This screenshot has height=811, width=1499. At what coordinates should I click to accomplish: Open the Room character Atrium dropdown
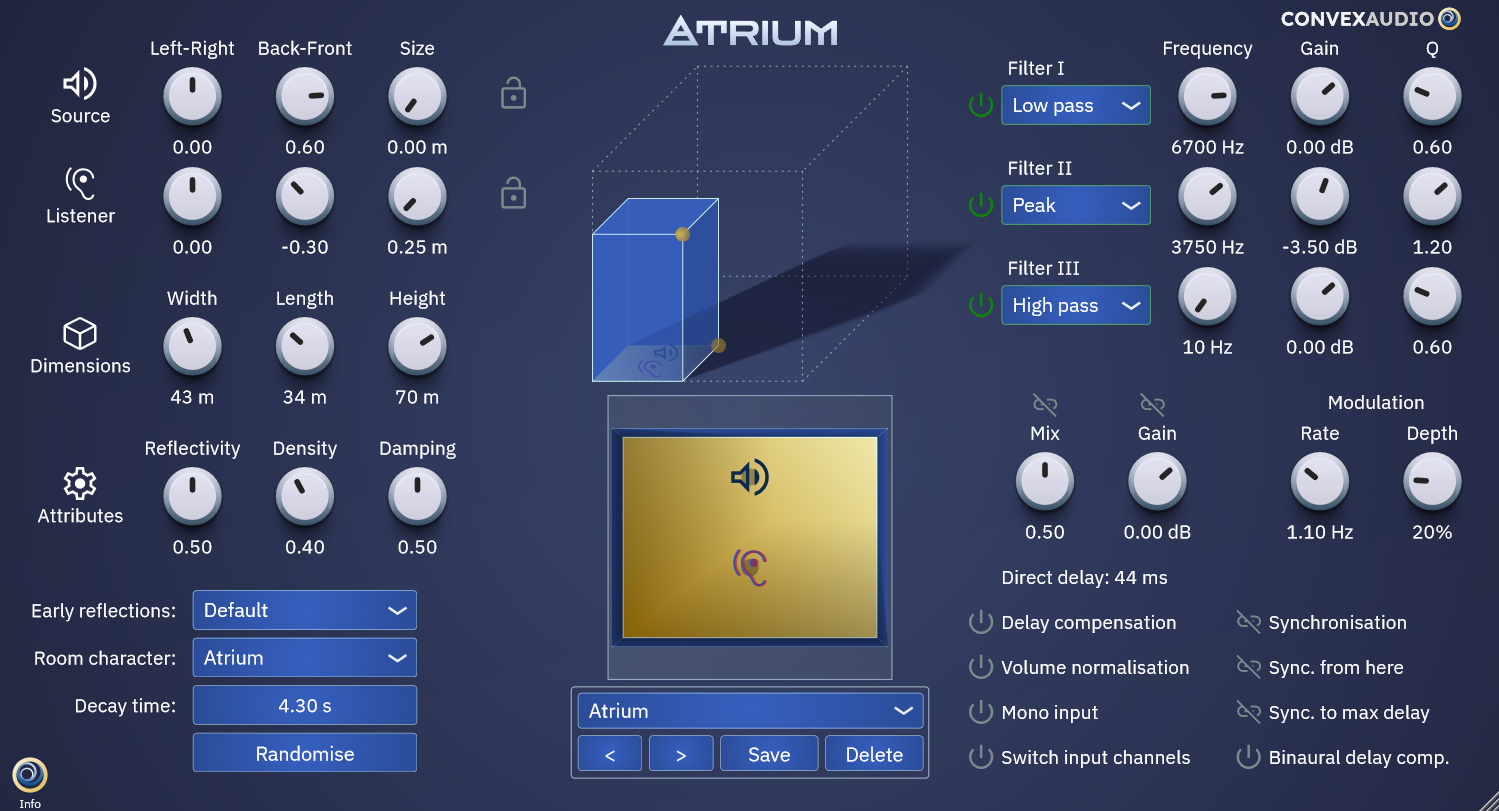(x=305, y=658)
